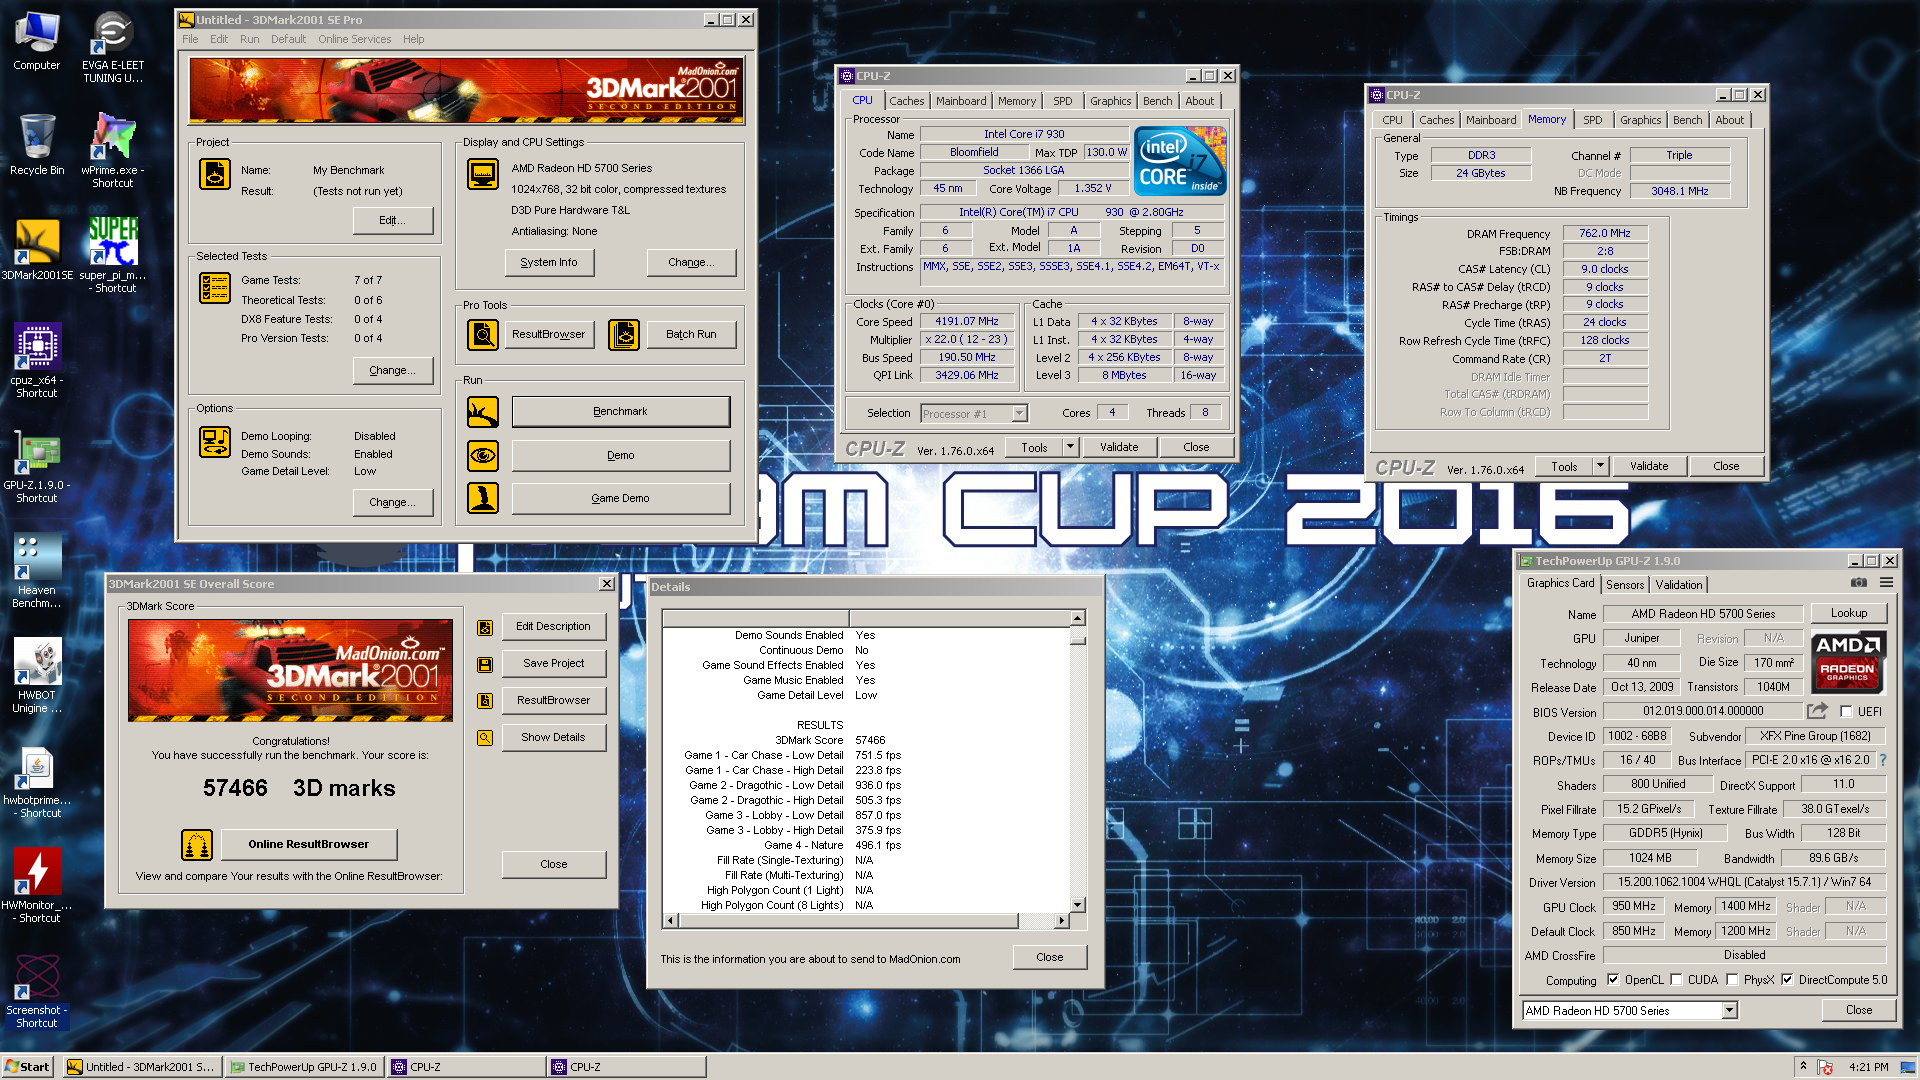Click Save Project button
This screenshot has width=1920, height=1080.
click(x=553, y=663)
